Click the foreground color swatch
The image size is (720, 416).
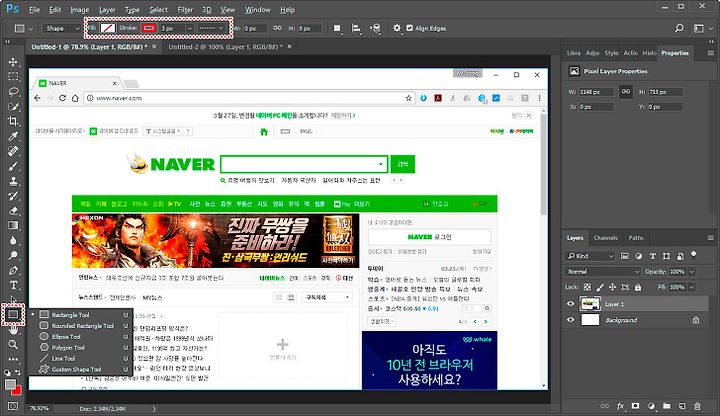(x=10, y=385)
